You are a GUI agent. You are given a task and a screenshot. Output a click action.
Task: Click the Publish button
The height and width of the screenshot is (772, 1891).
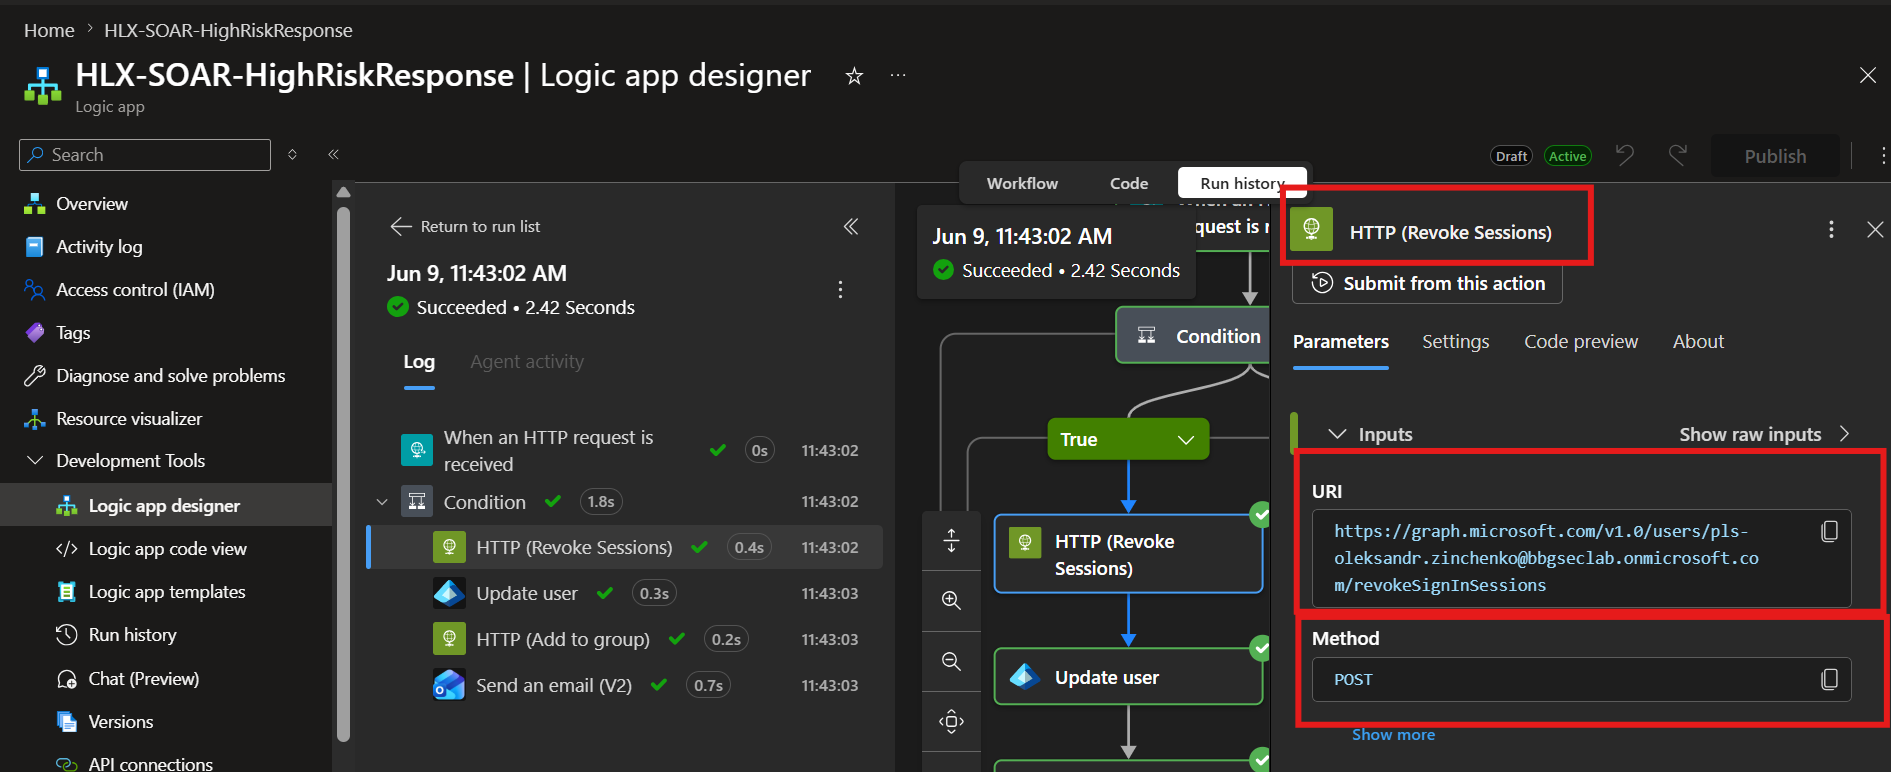point(1775,156)
